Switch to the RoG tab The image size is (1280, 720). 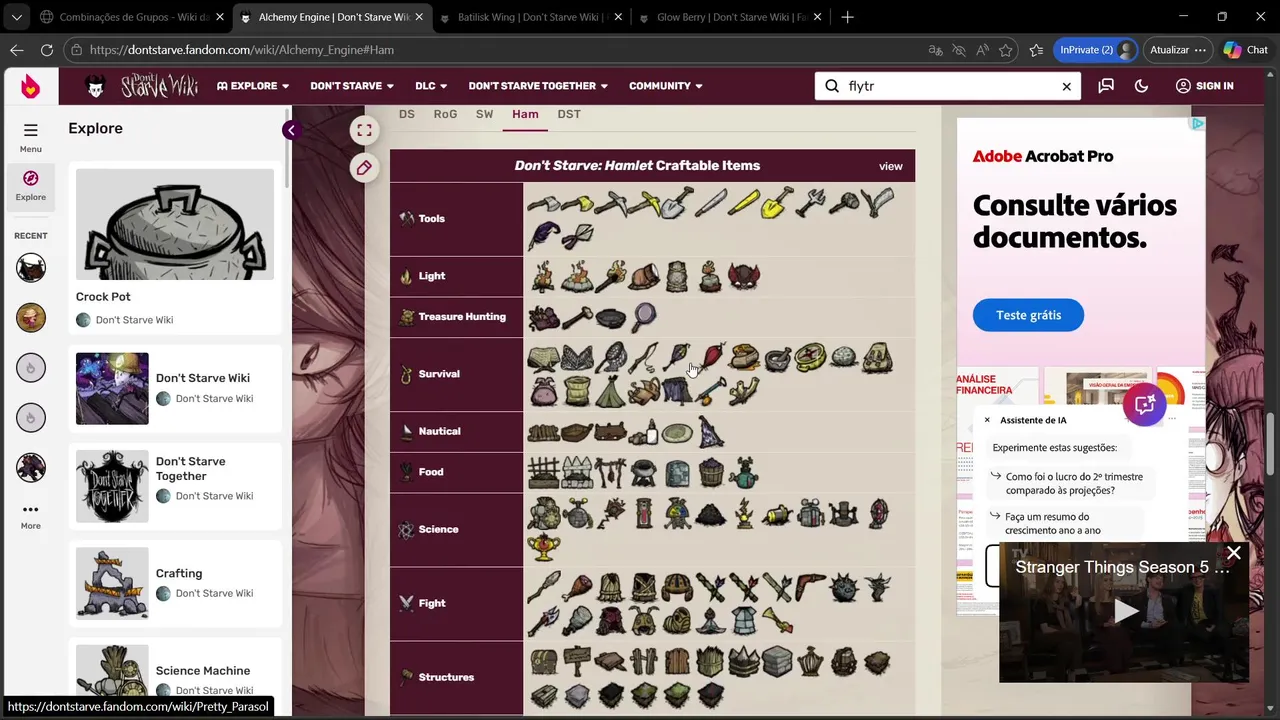[445, 114]
